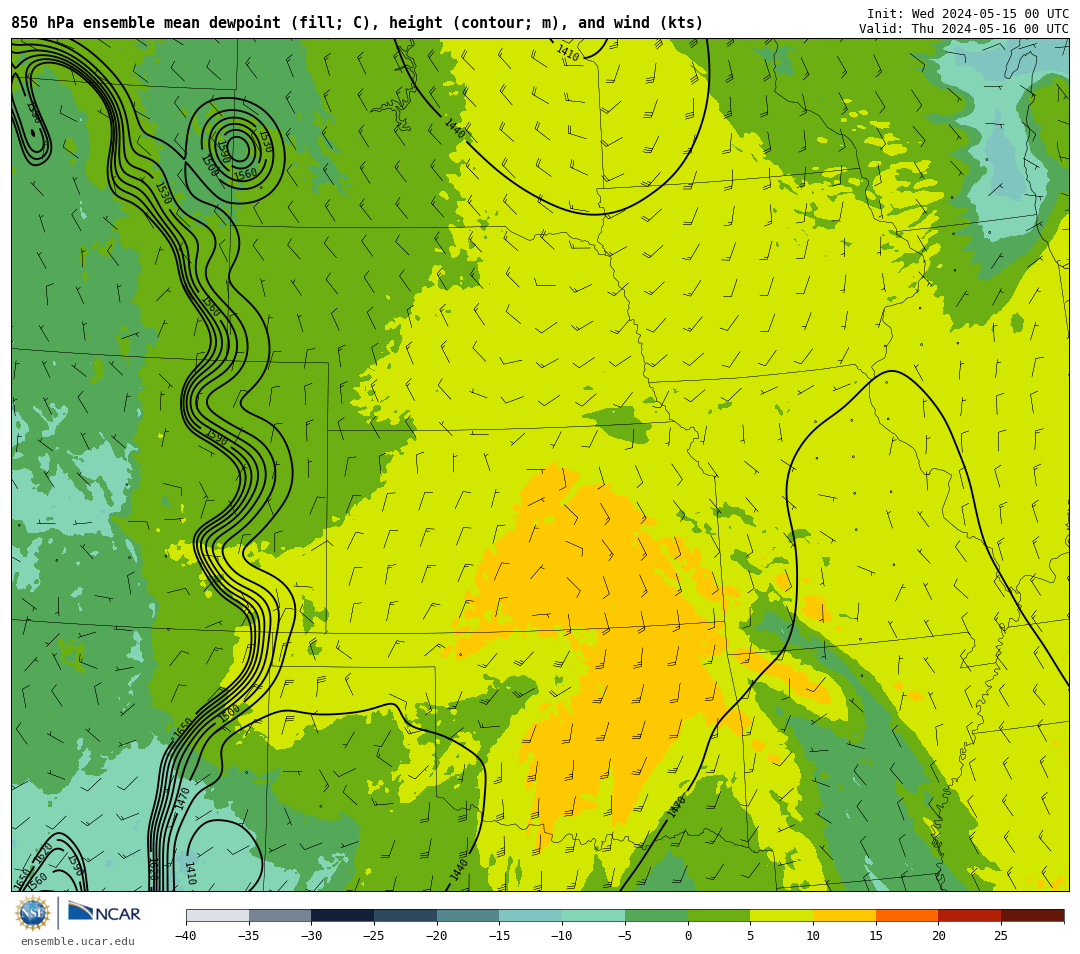
Task: Pick the orange 15 to 20 colorbar segment
Action: tap(907, 915)
